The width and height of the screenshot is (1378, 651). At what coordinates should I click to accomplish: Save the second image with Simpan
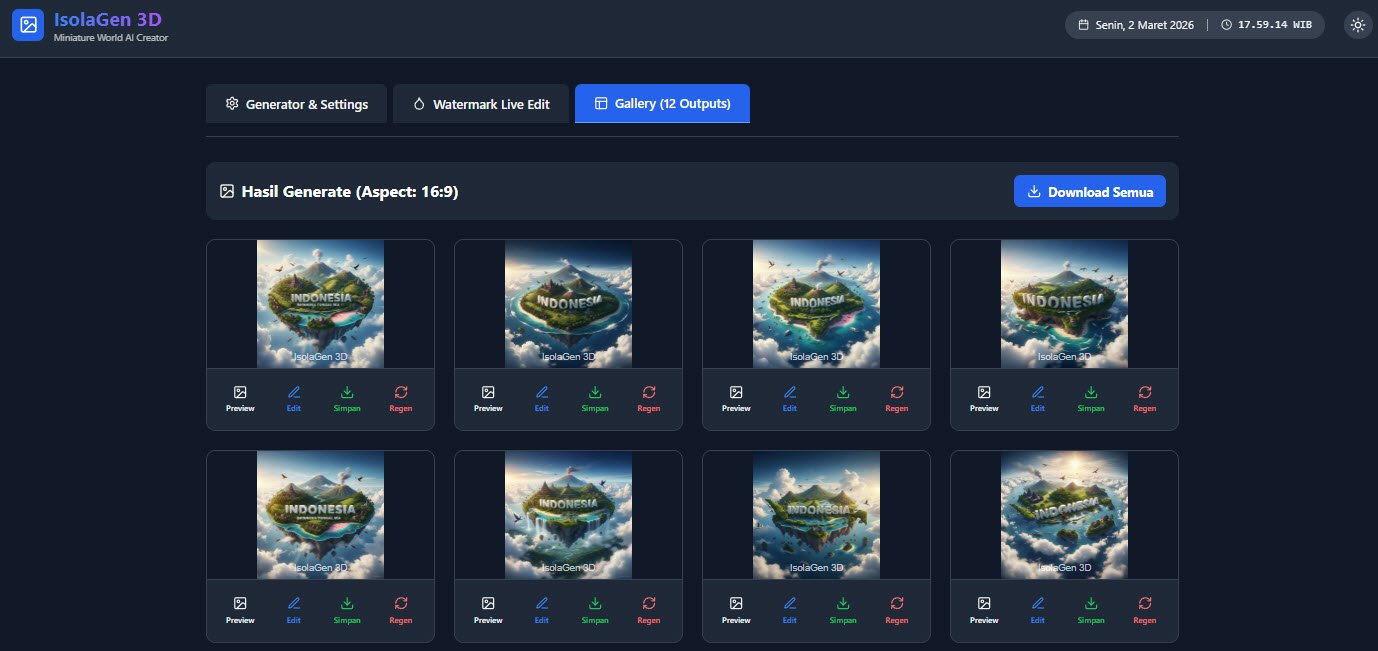pyautogui.click(x=595, y=399)
